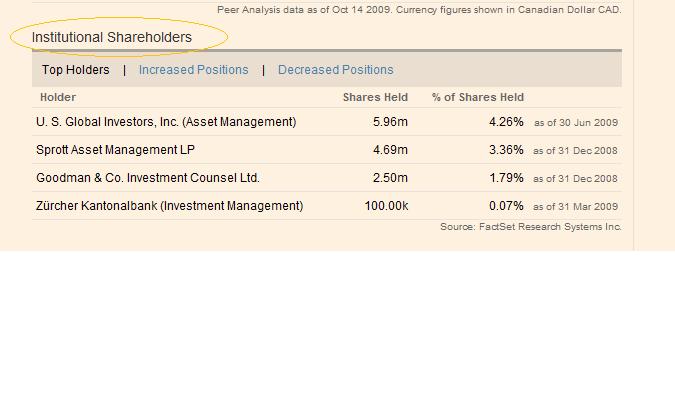Viewport: 675px width, 400px height.
Task: Click the 0.07% shares percentage
Action: pyautogui.click(x=506, y=206)
